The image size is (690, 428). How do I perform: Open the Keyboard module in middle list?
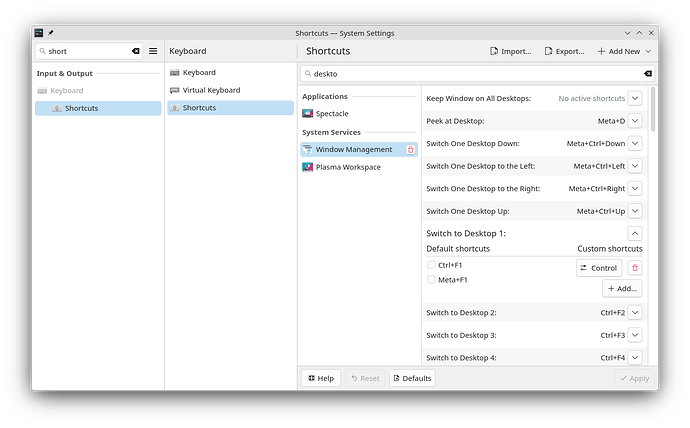[x=231, y=73]
